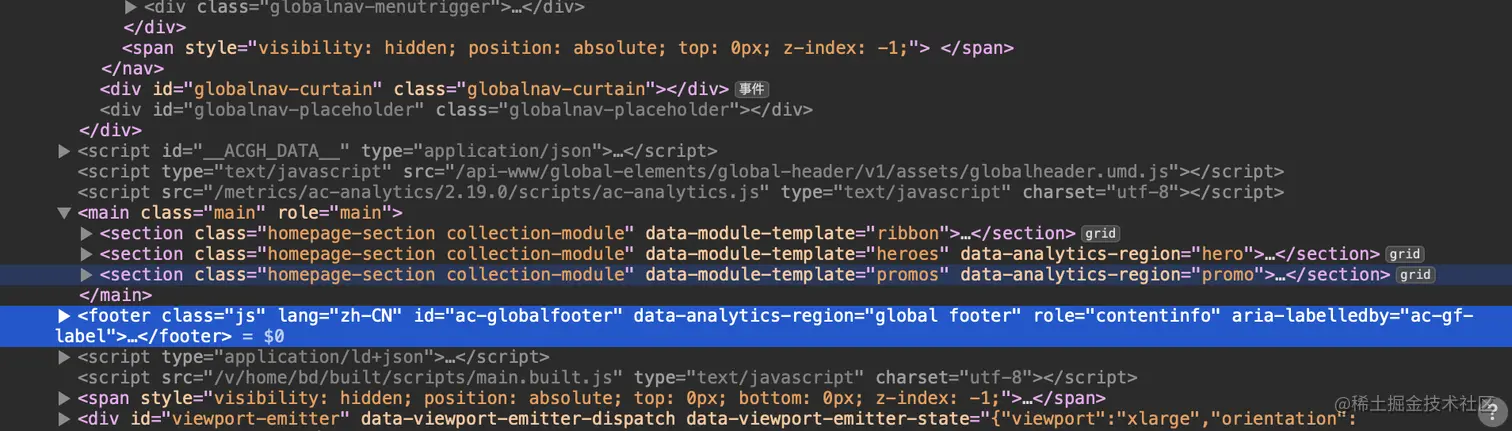Expand the promos section node
The width and height of the screenshot is (1512, 431).
click(86, 275)
